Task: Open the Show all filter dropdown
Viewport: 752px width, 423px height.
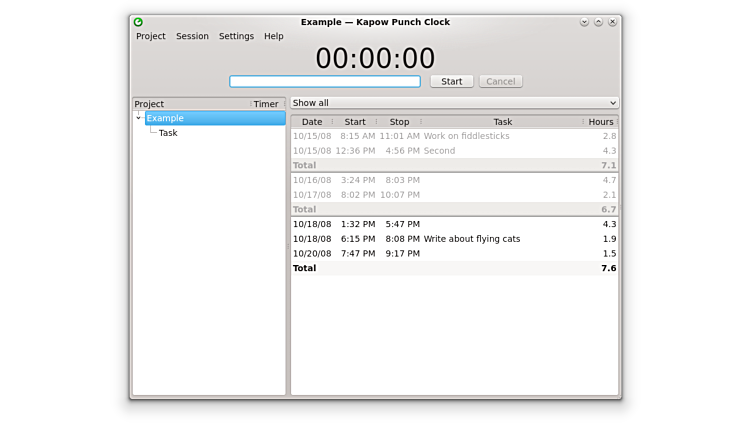Action: click(x=454, y=103)
